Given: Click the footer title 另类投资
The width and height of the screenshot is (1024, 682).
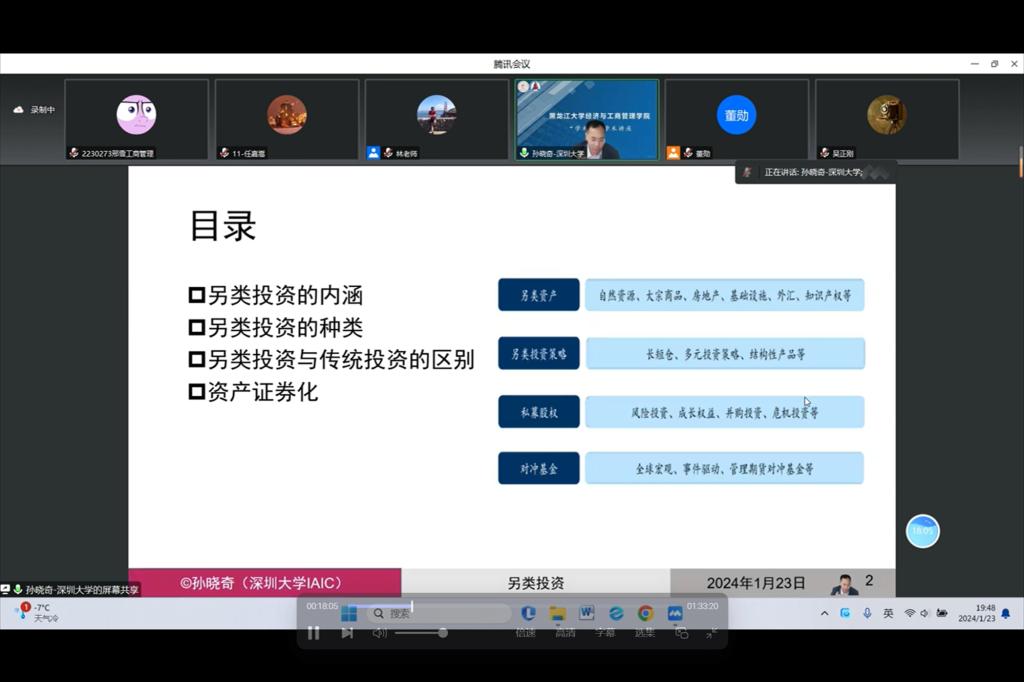Looking at the screenshot, I should tap(536, 583).
